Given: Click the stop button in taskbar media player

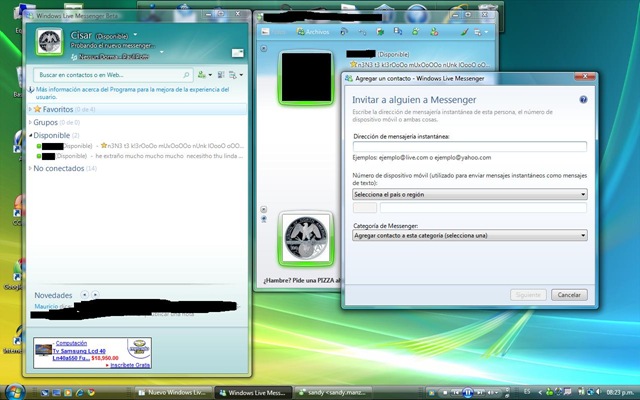Looking at the screenshot, I should (444, 393).
